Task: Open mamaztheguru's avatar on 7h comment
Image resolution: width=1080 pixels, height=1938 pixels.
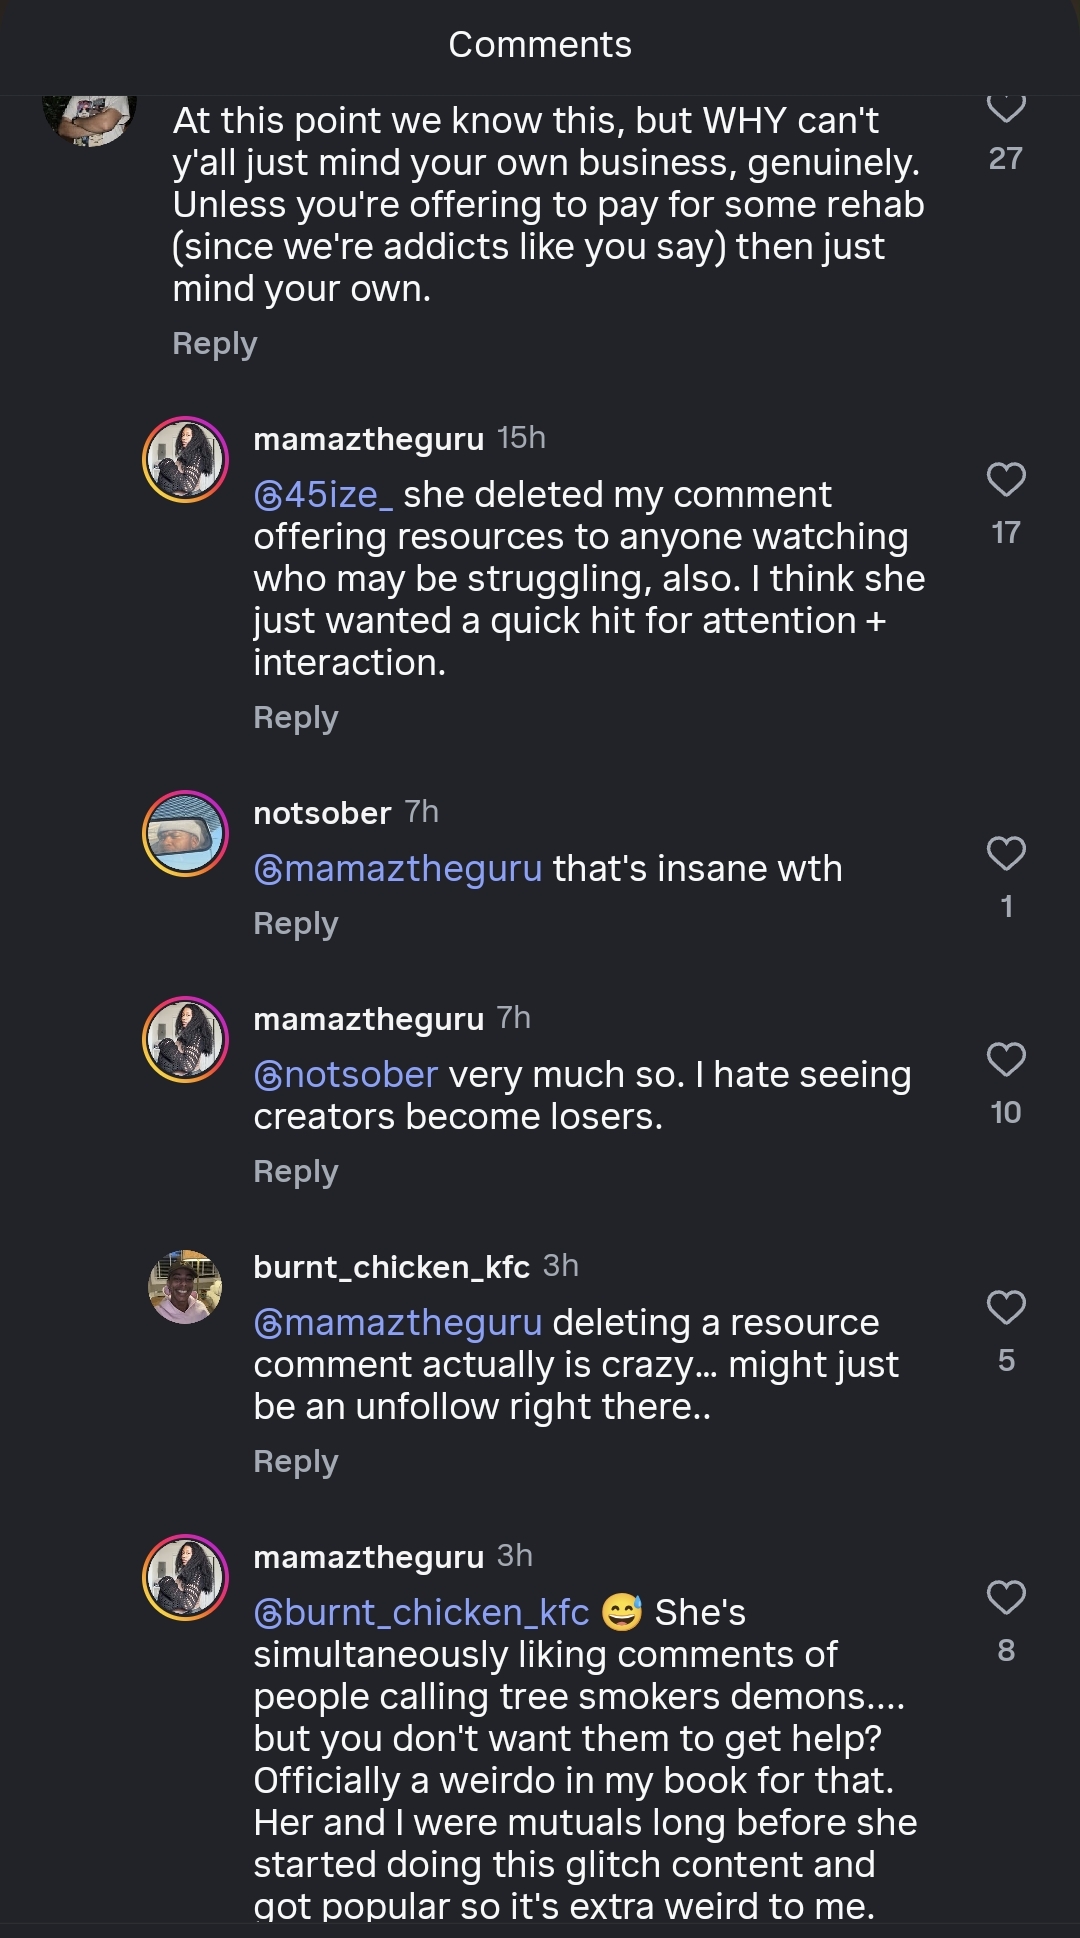Action: pyautogui.click(x=185, y=1039)
